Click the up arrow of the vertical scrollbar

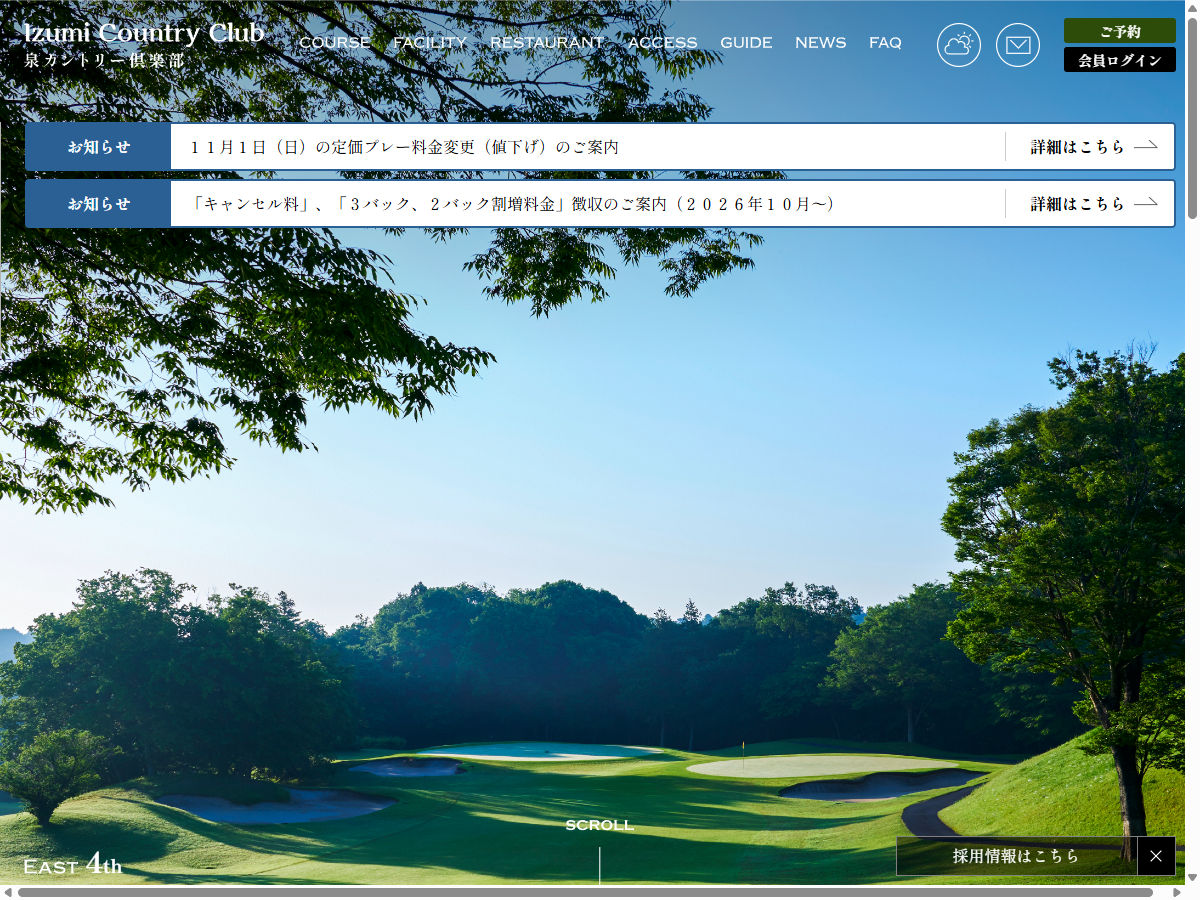point(1192,7)
